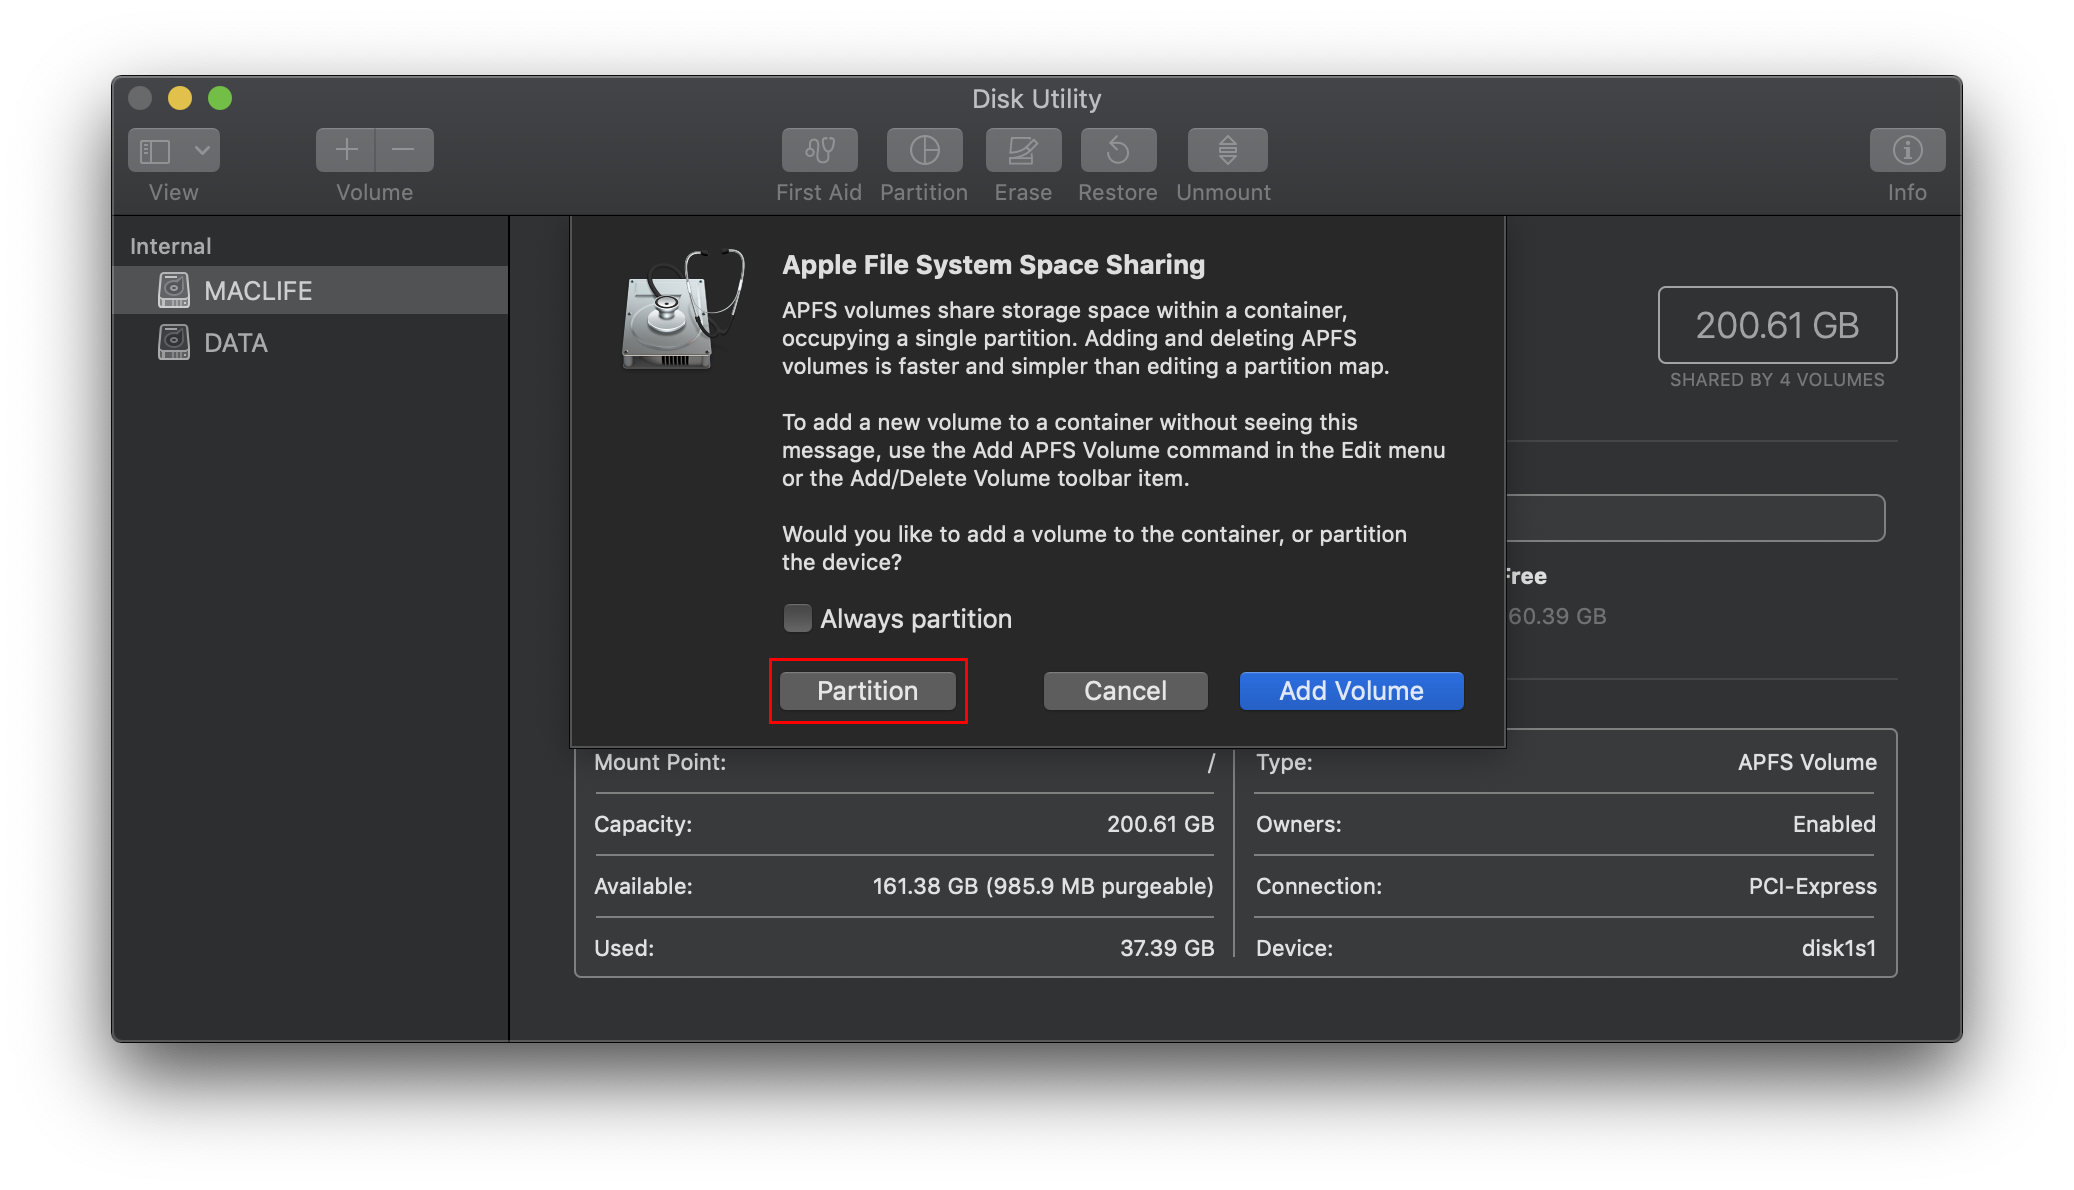Screen dimensions: 2074x1190
Task: Open the View dropdown chevron
Action: (x=202, y=150)
